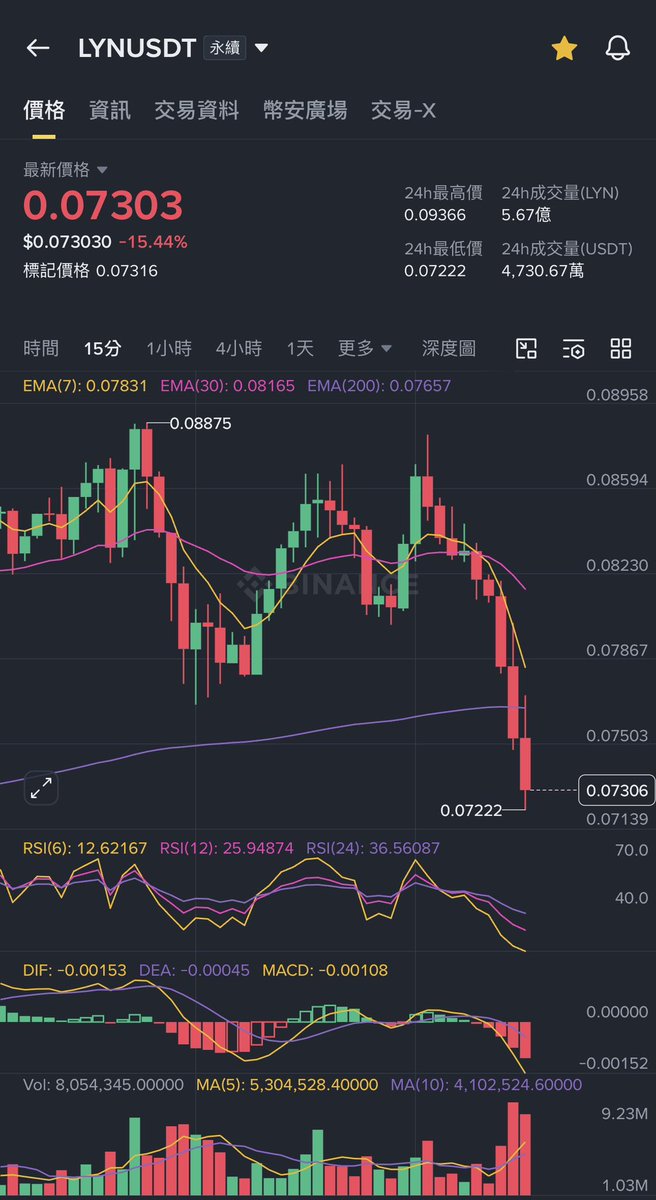Switch to the 交易-X tab

coord(403,110)
